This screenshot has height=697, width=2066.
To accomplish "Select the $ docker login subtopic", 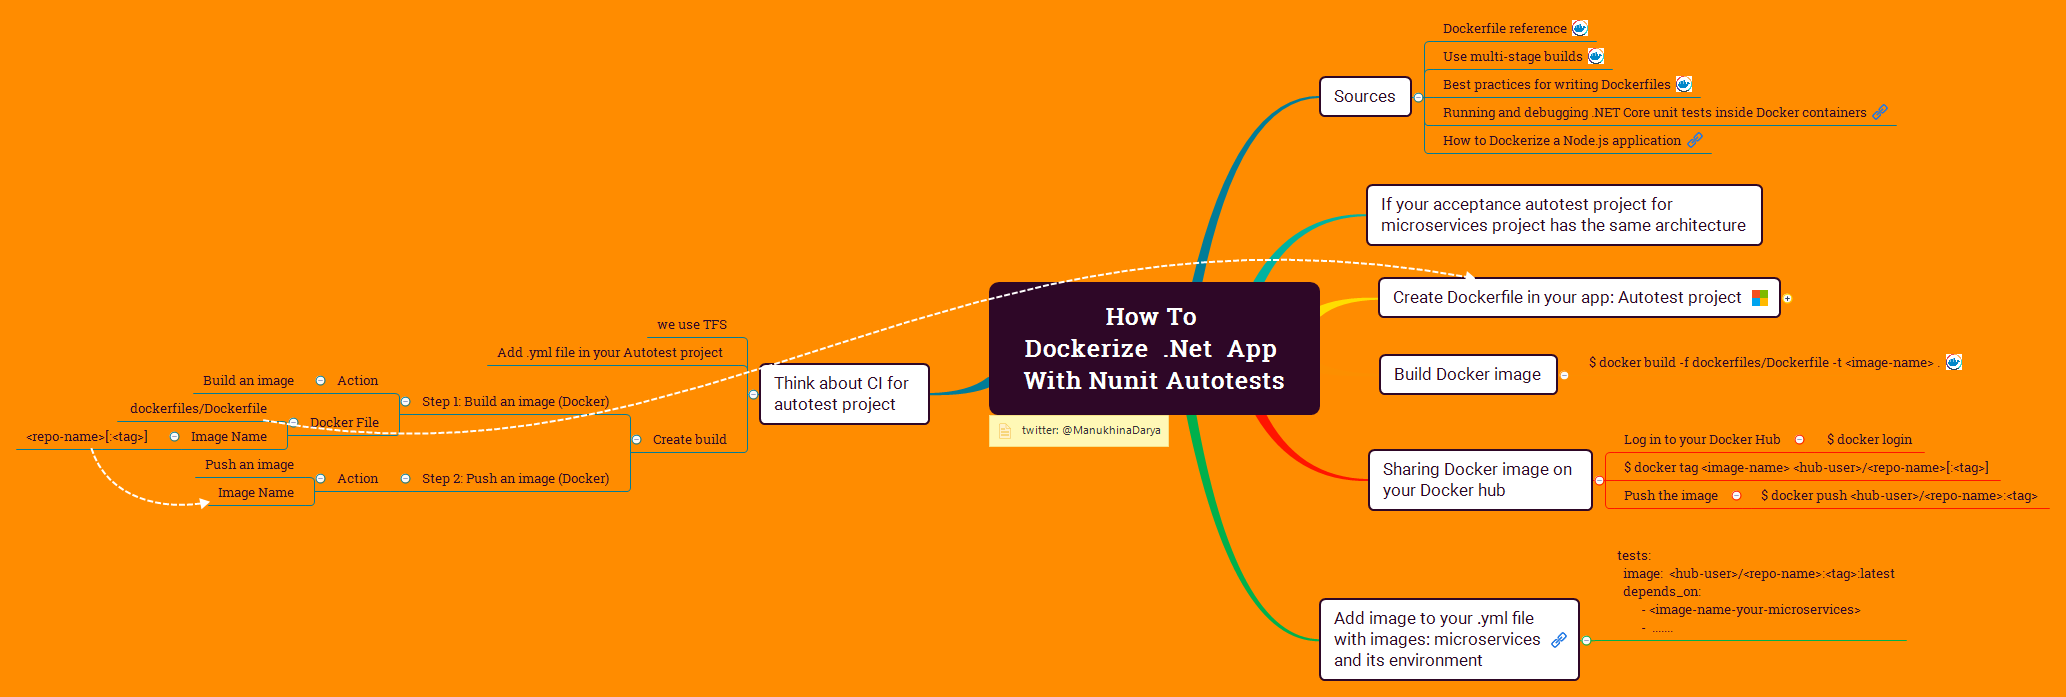I will coord(1869,440).
